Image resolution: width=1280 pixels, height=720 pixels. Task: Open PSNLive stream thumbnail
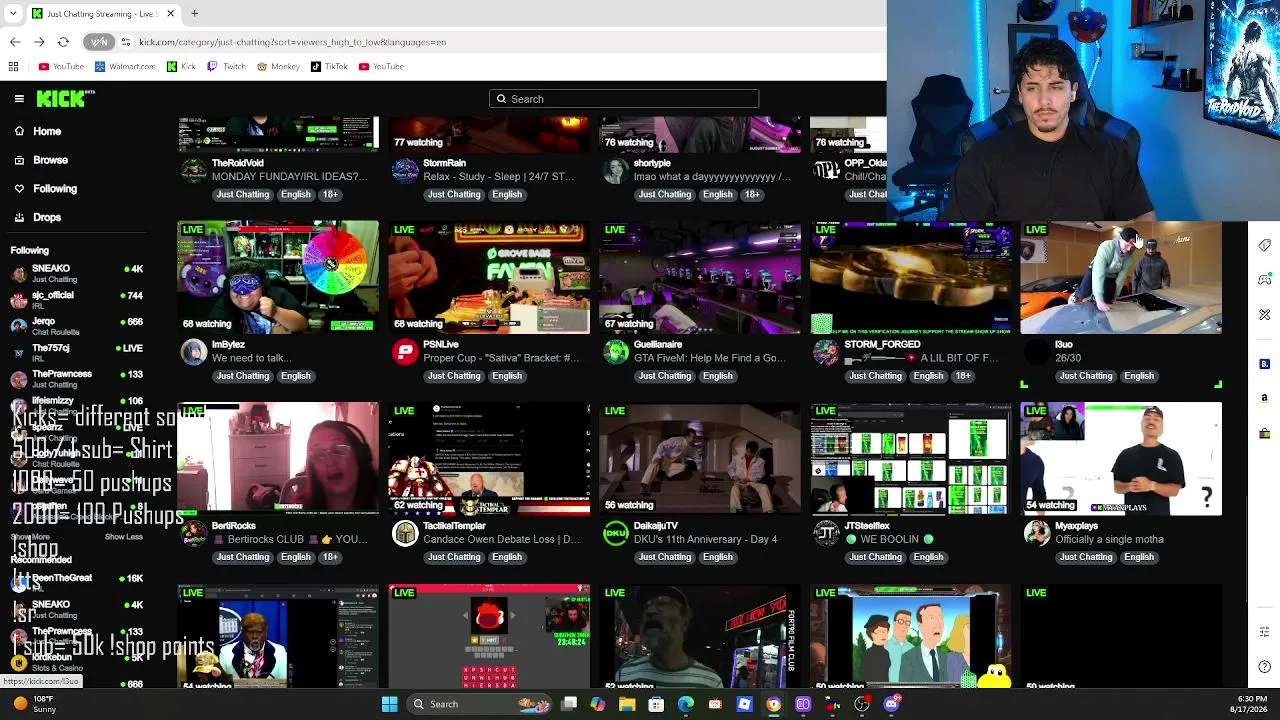pos(489,277)
